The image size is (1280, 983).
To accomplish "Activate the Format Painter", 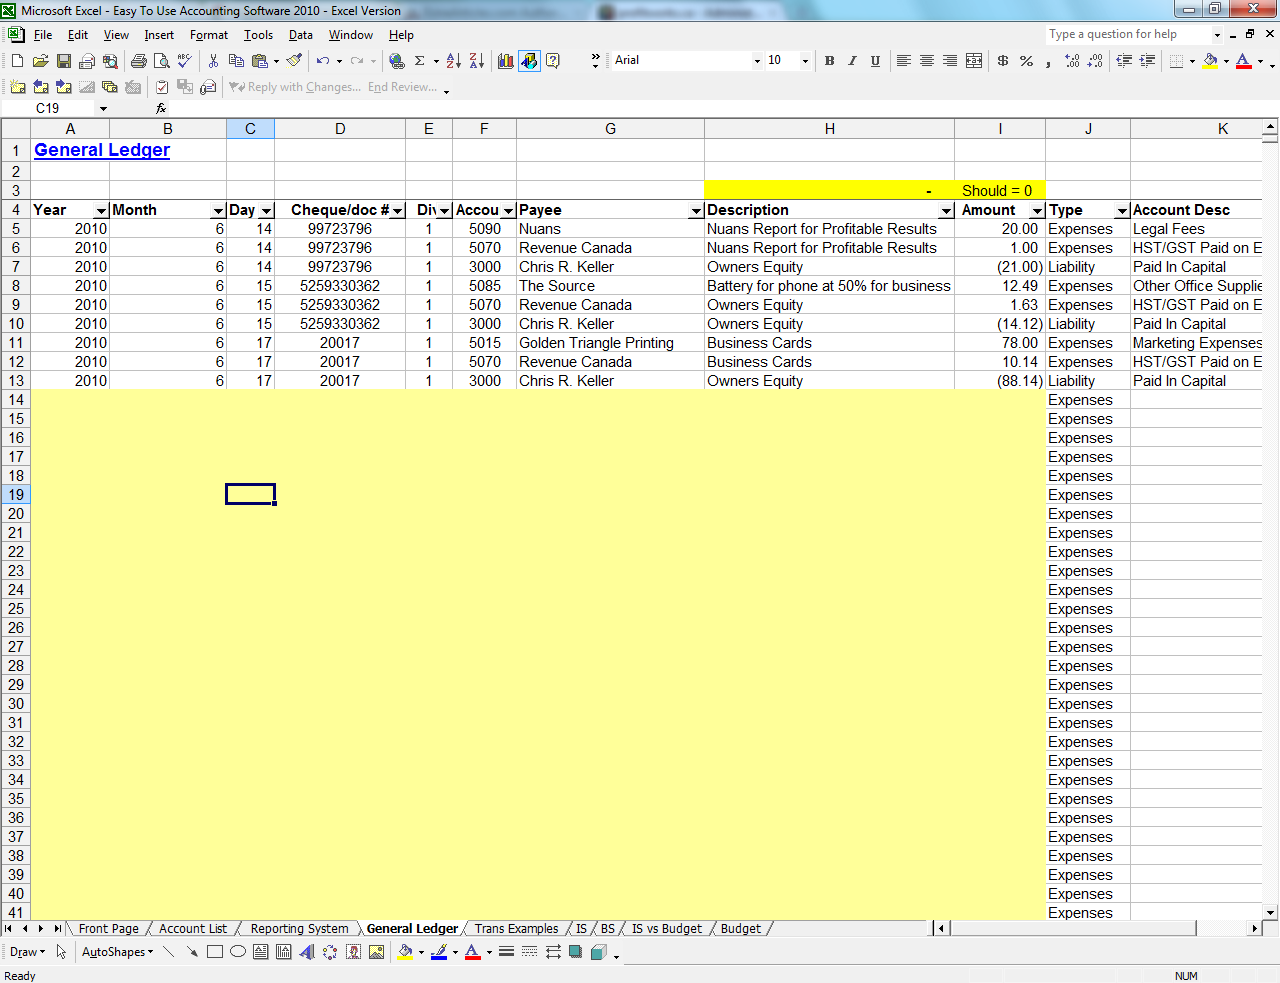I will point(291,60).
